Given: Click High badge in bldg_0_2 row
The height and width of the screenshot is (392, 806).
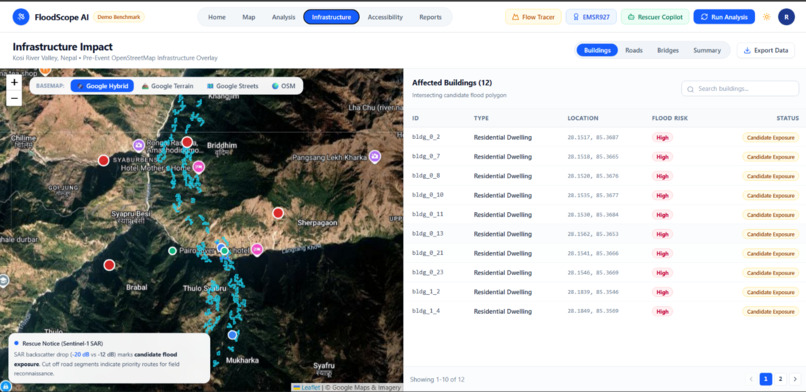Looking at the screenshot, I should [663, 137].
